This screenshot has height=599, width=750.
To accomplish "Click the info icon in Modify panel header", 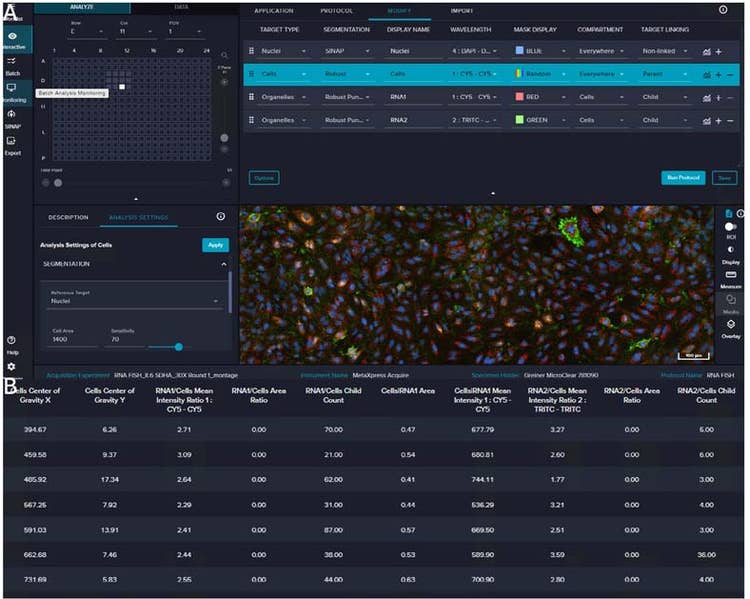I will (x=723, y=10).
